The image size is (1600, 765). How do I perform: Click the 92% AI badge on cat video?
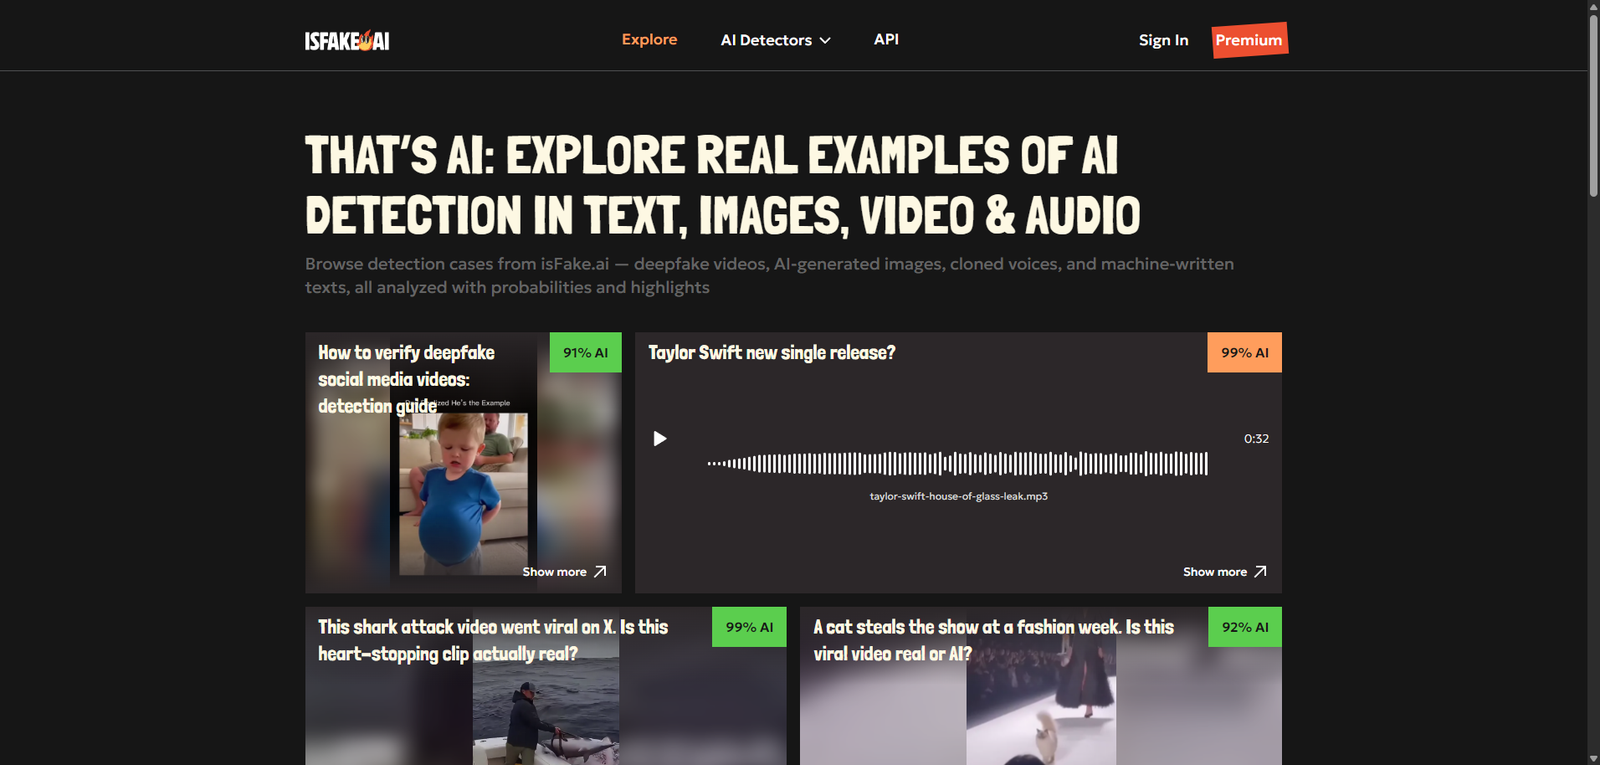point(1244,627)
